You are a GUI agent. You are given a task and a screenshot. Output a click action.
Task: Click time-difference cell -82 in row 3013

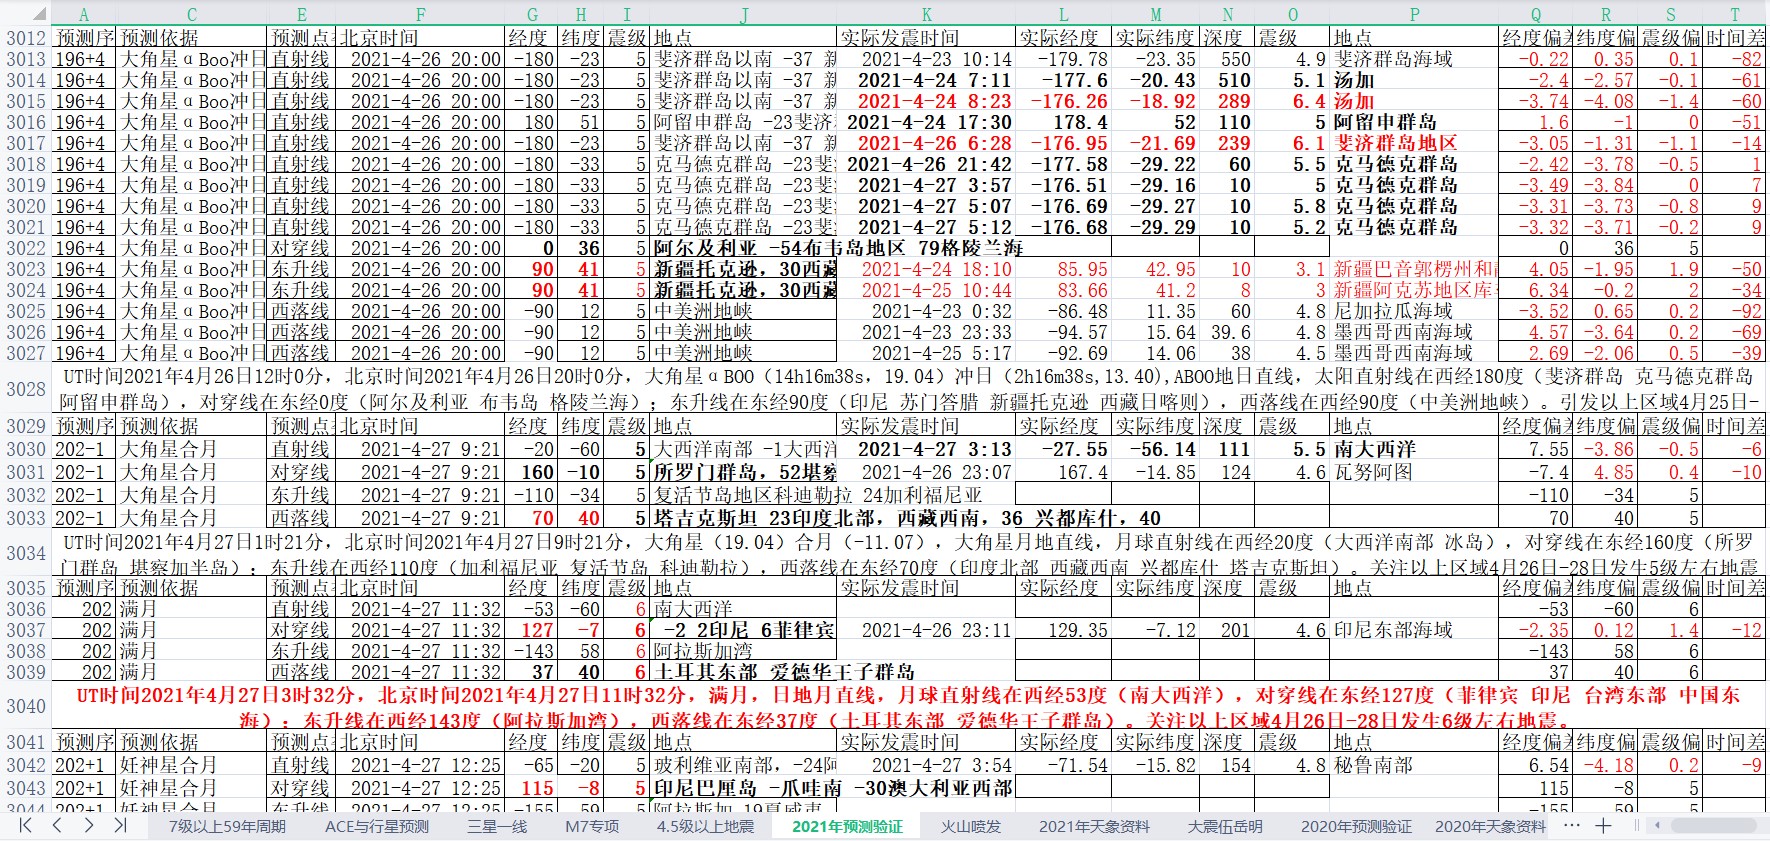(x=1735, y=59)
